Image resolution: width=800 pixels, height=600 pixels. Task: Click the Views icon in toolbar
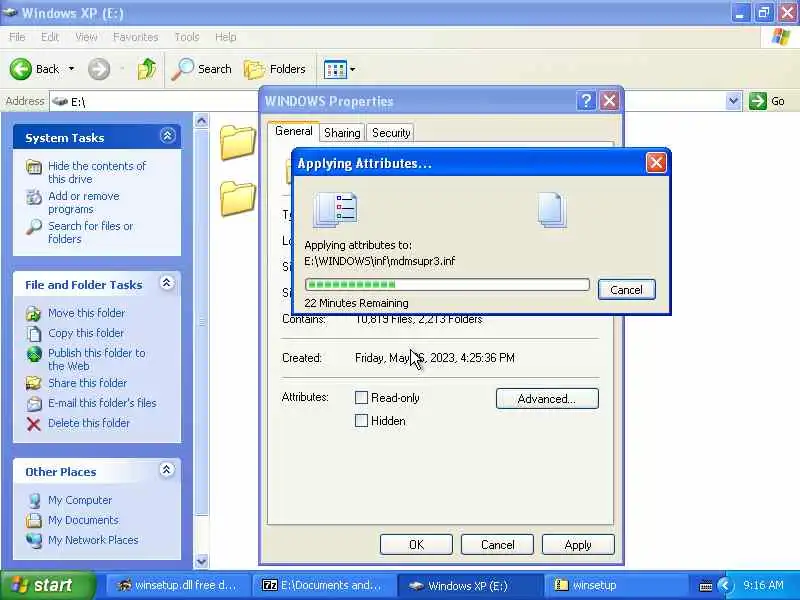pyautogui.click(x=335, y=69)
